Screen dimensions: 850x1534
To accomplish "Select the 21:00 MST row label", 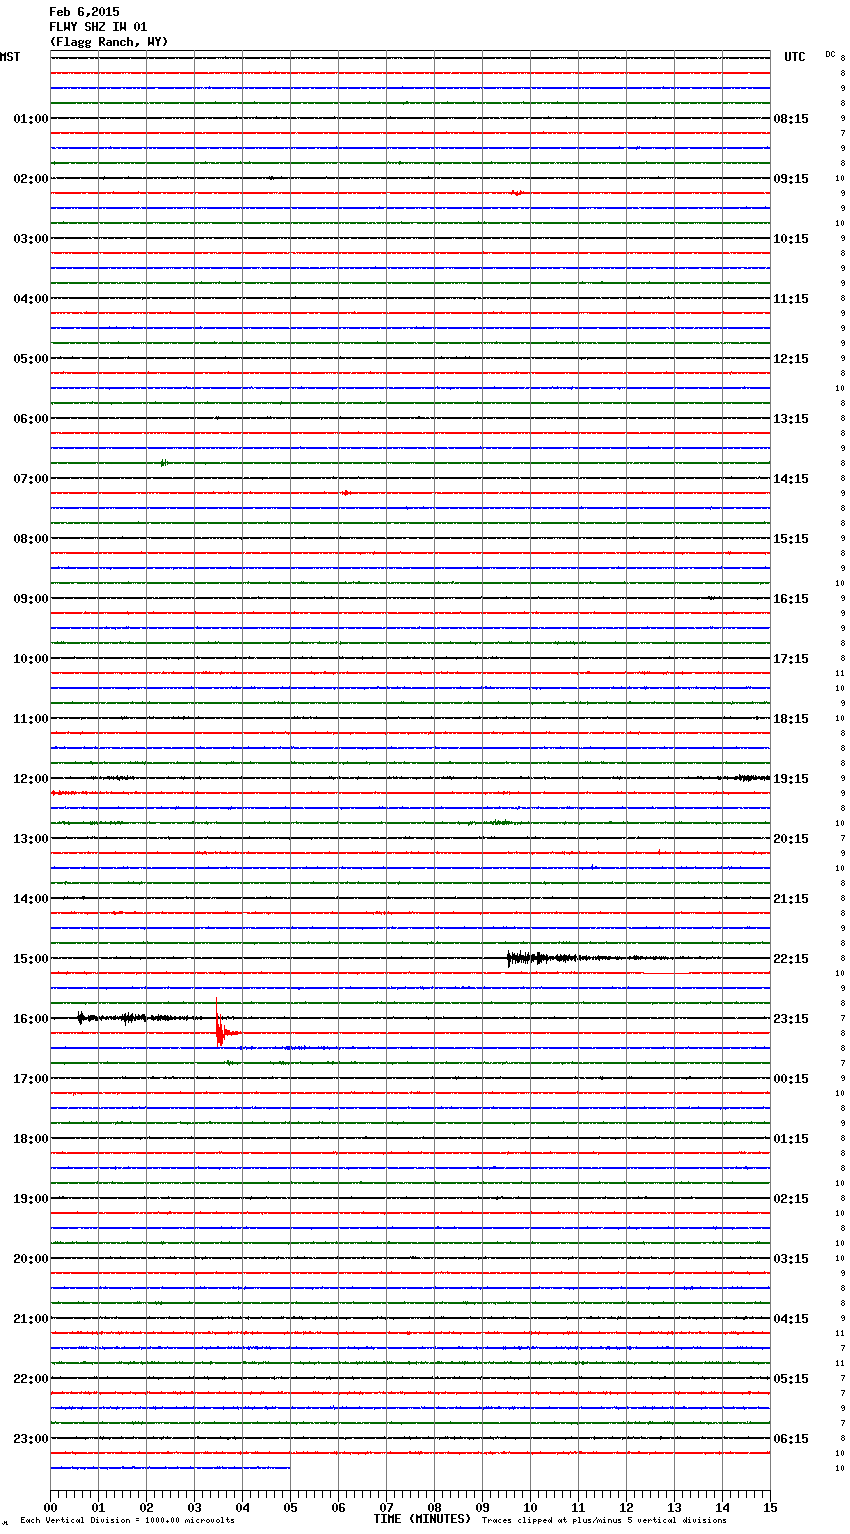I will pyautogui.click(x=30, y=1319).
